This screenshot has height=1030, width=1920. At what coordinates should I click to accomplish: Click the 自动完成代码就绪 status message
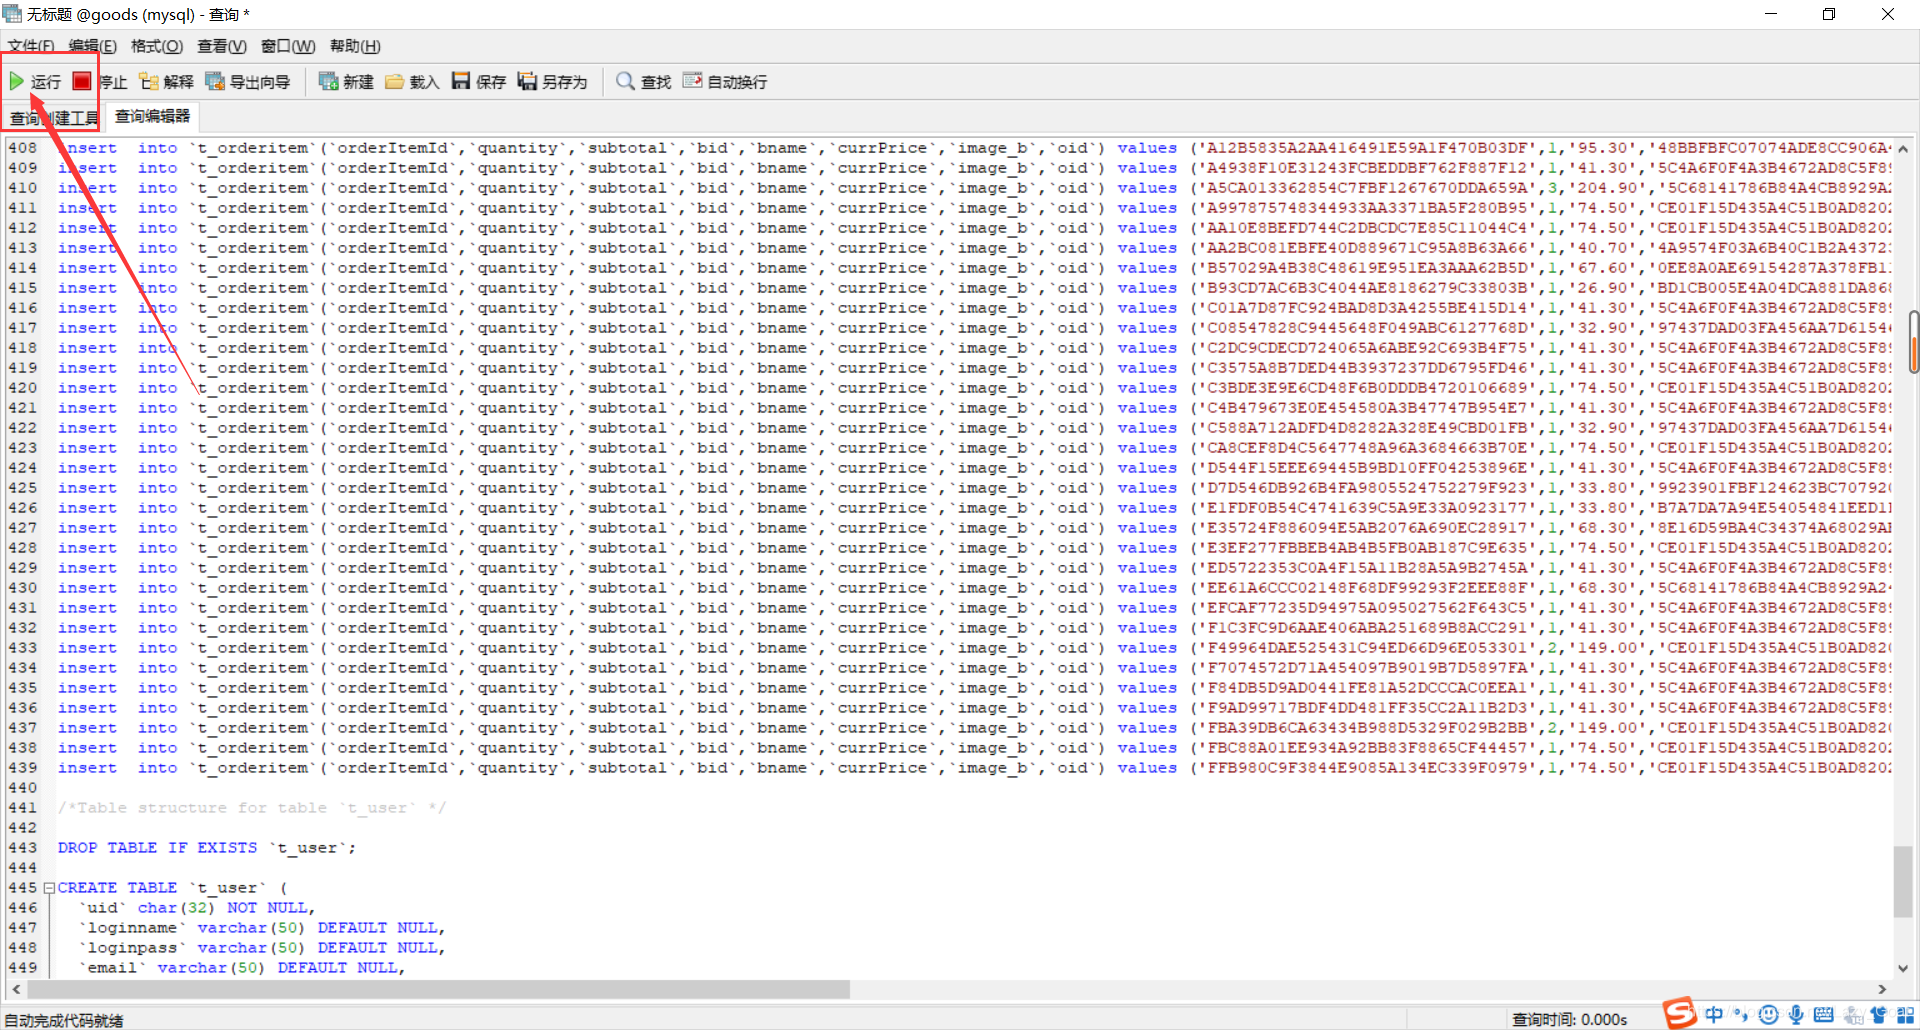pos(64,1020)
